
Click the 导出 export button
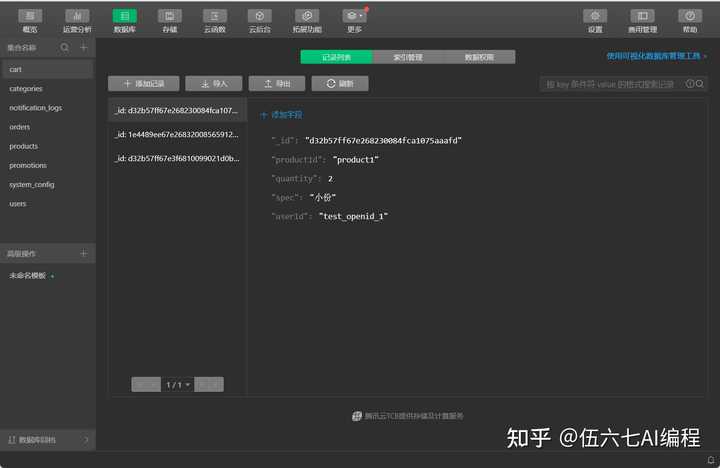pyautogui.click(x=277, y=84)
